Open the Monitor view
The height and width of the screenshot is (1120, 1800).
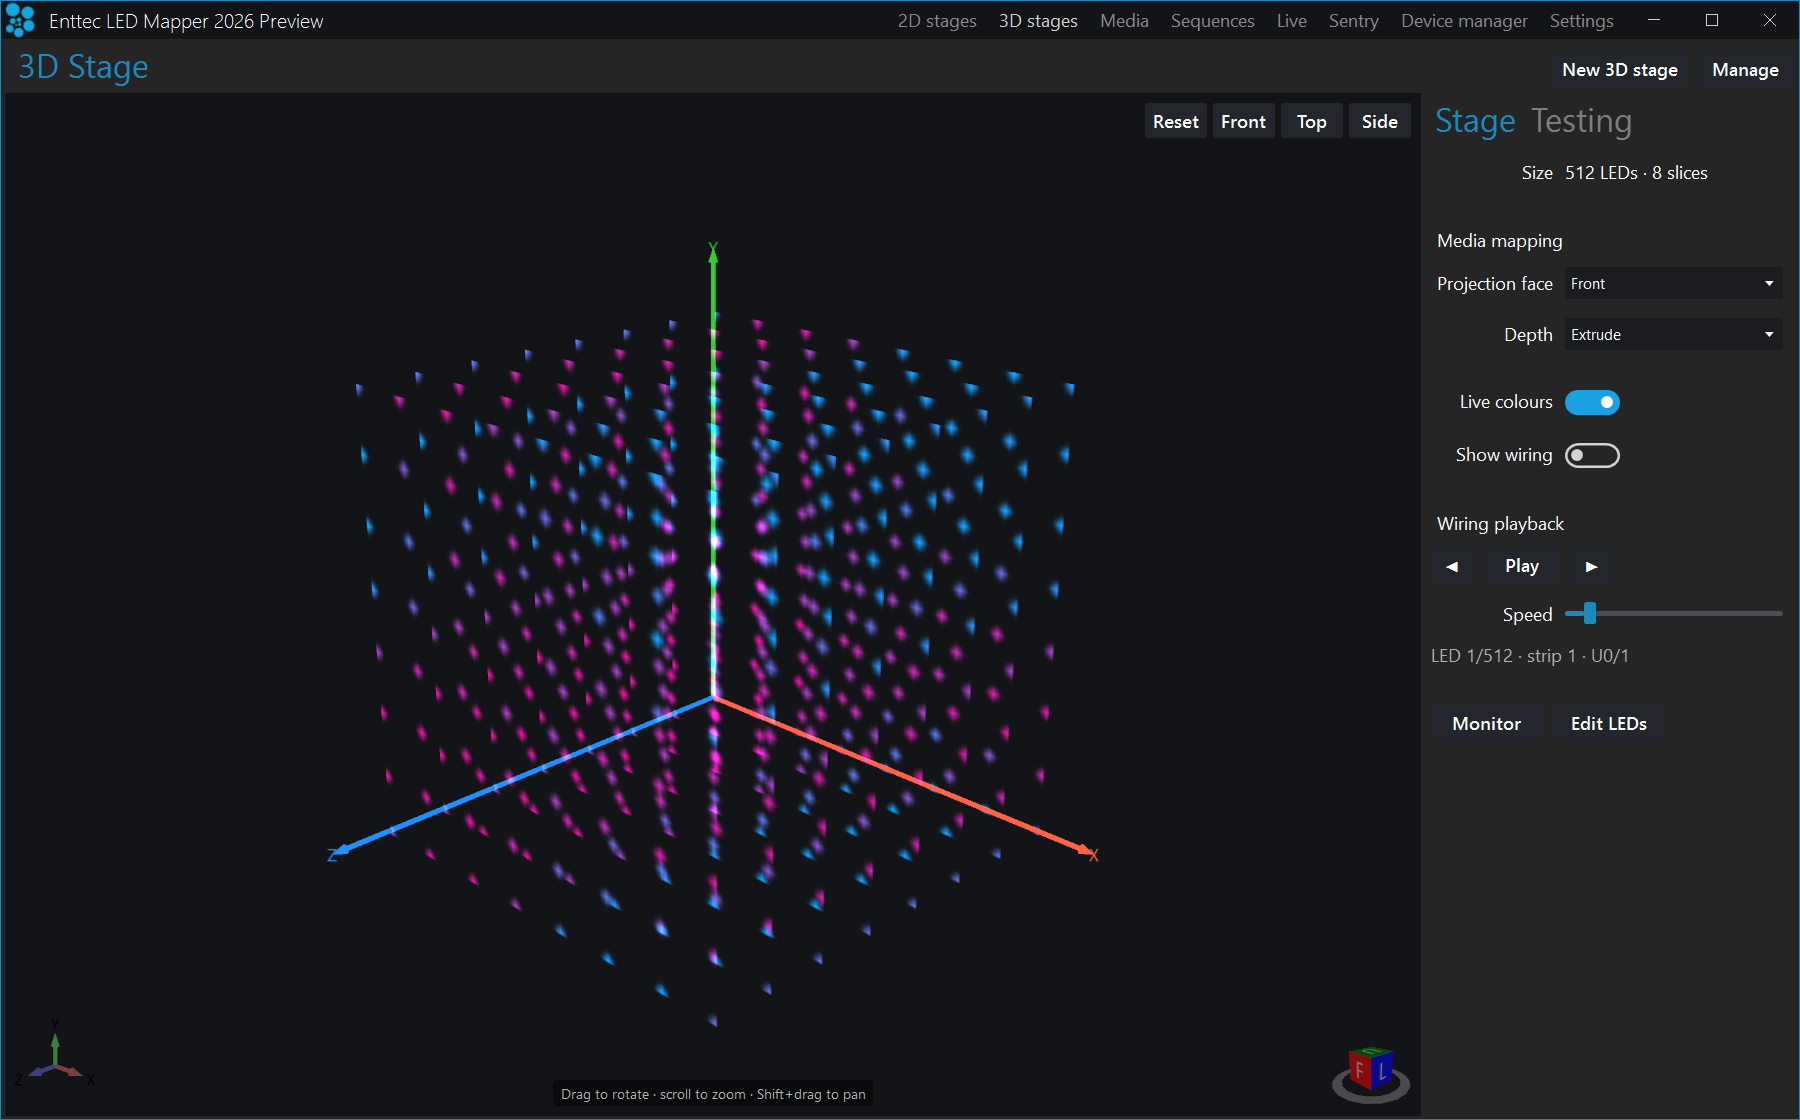point(1486,724)
